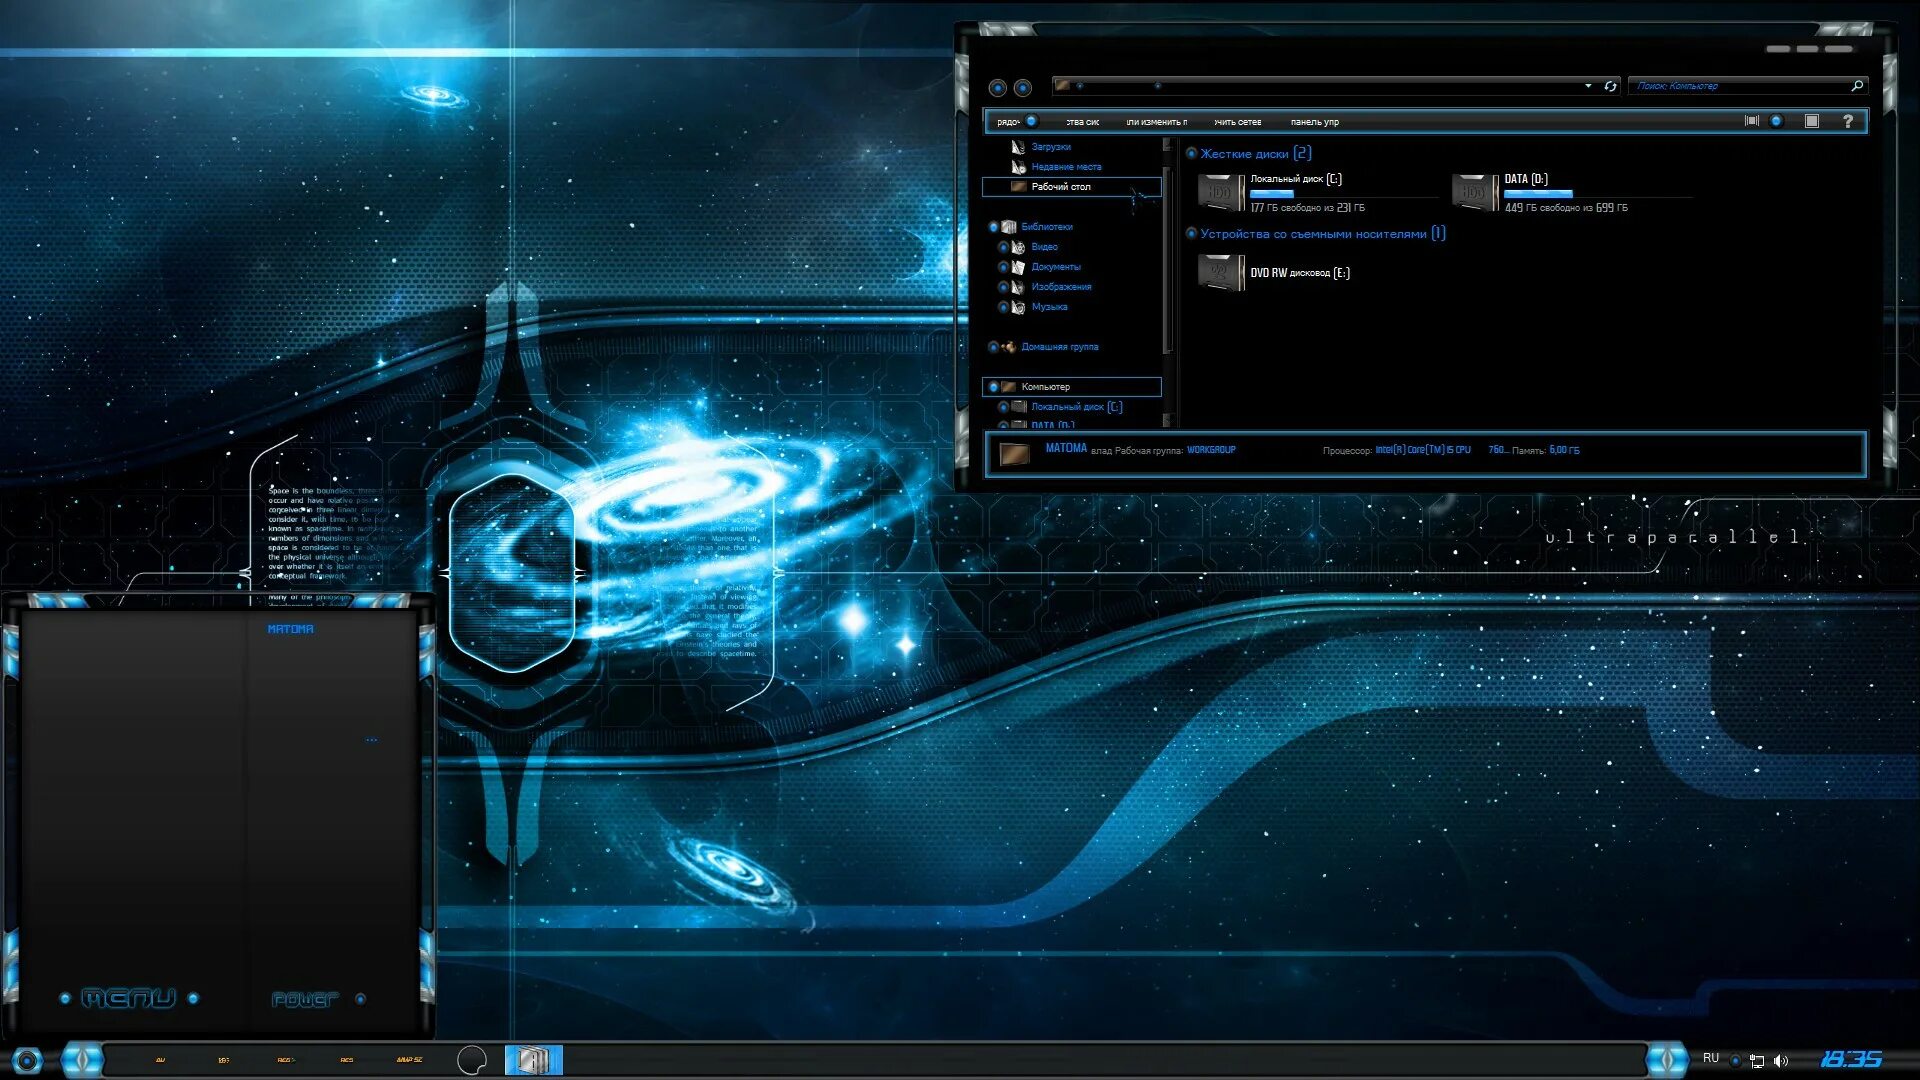This screenshot has height=1080, width=1920.
Task: Click 'Открыть панель управления' command item
Action: coord(1314,122)
